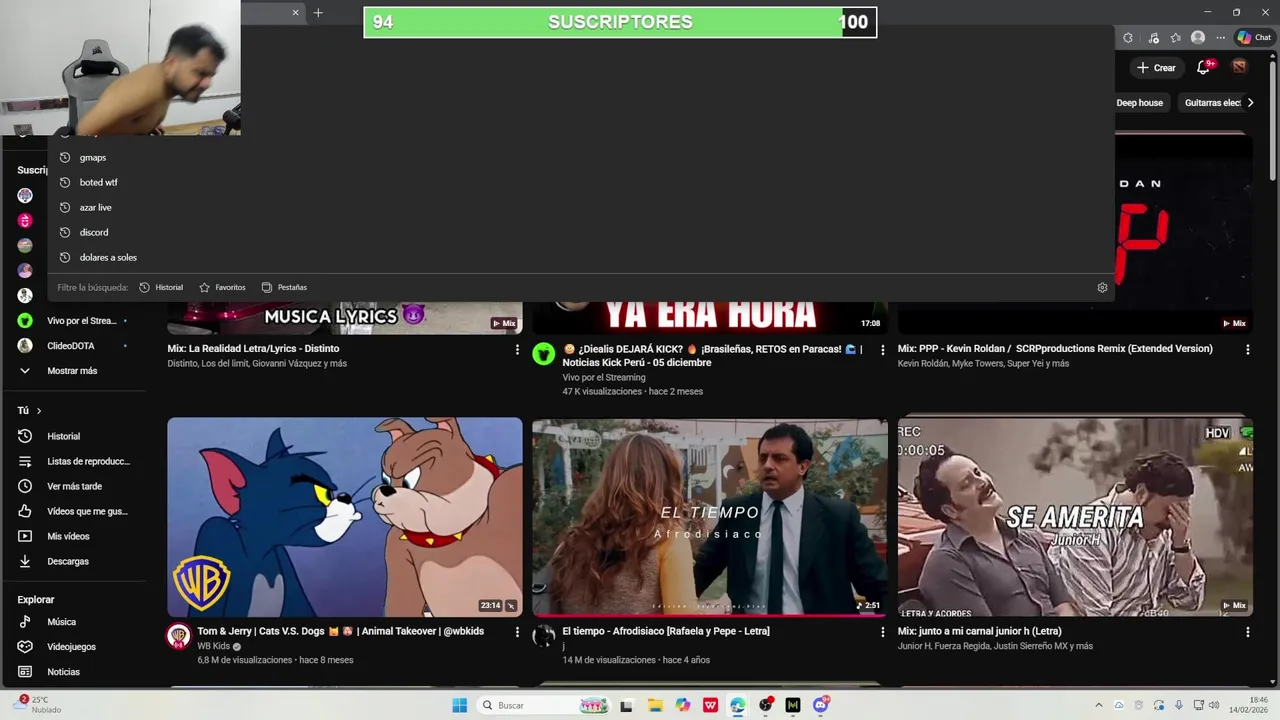This screenshot has height=720, width=1280.
Task: Open WB Kids channel avatar
Action: [x=179, y=636]
